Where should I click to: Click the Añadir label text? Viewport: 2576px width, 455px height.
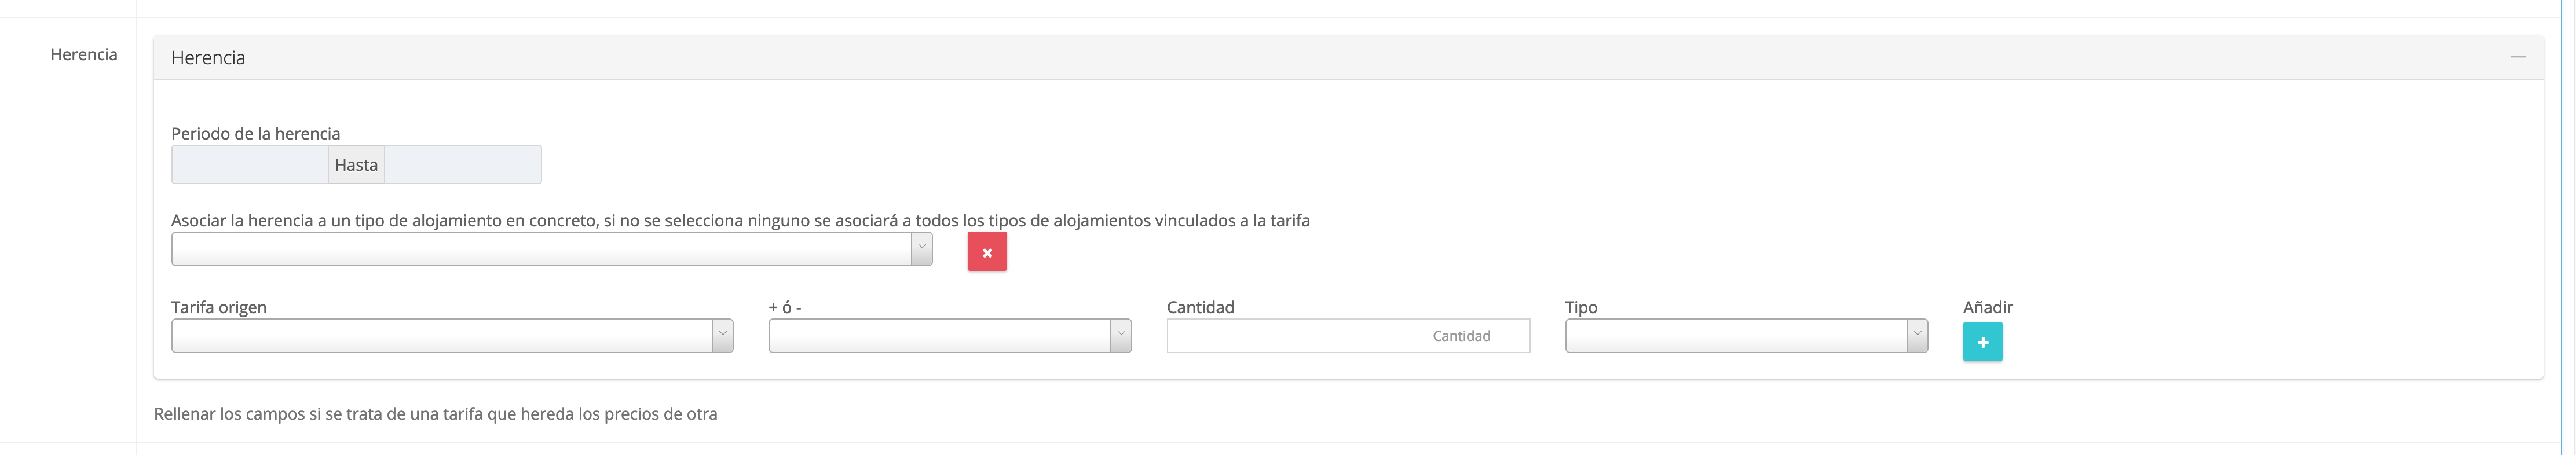pos(1987,307)
